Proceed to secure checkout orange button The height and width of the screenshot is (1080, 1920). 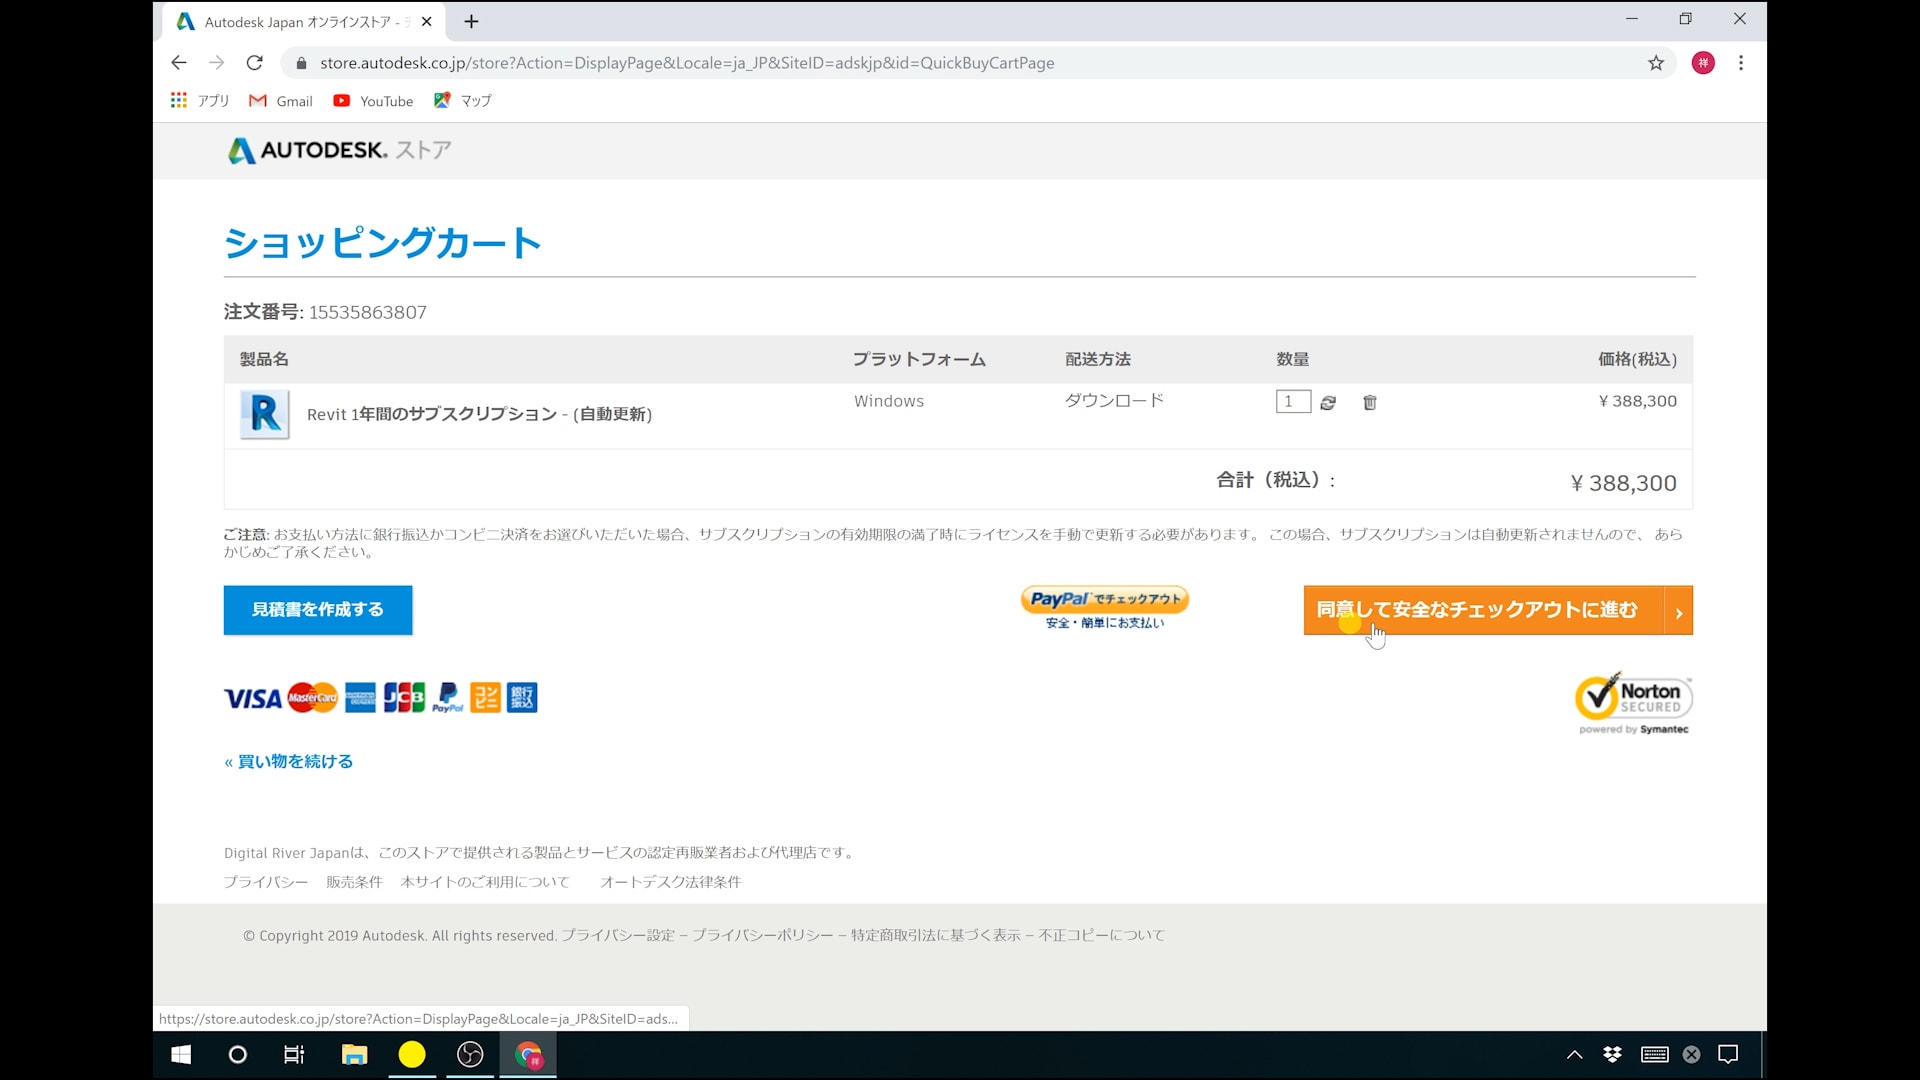[x=1497, y=610]
